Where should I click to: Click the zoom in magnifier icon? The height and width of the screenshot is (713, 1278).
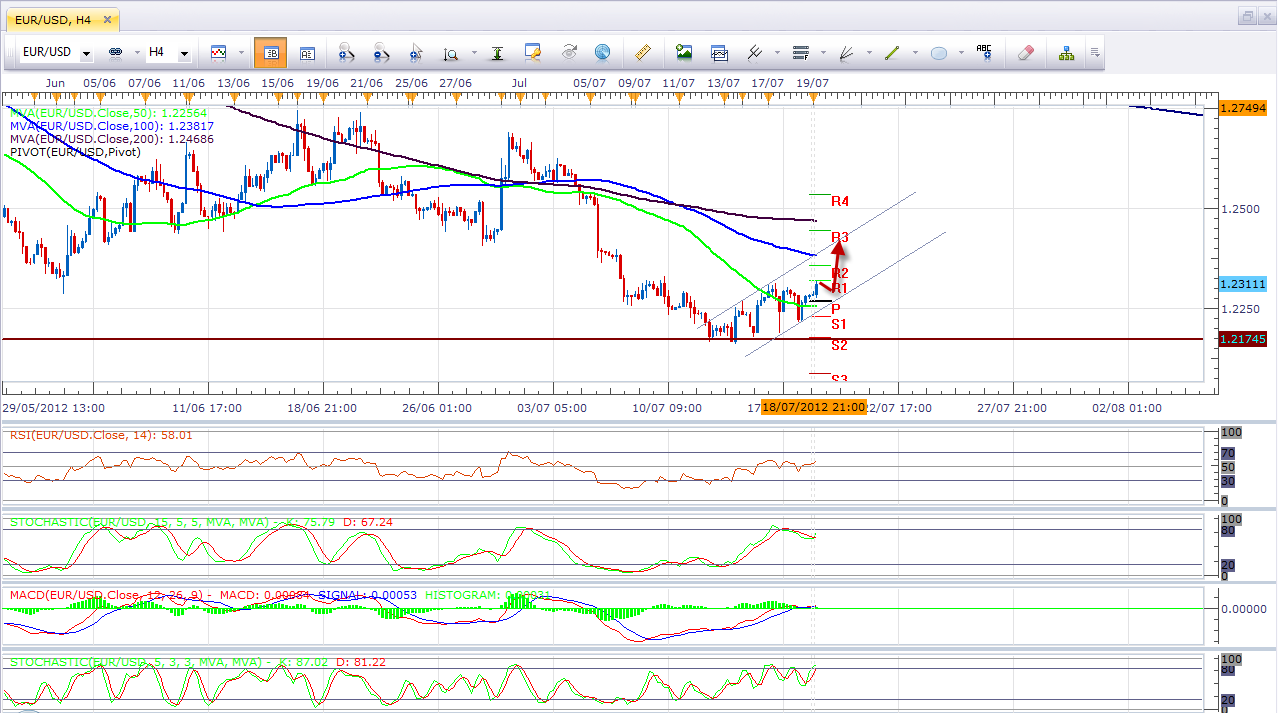pos(347,53)
